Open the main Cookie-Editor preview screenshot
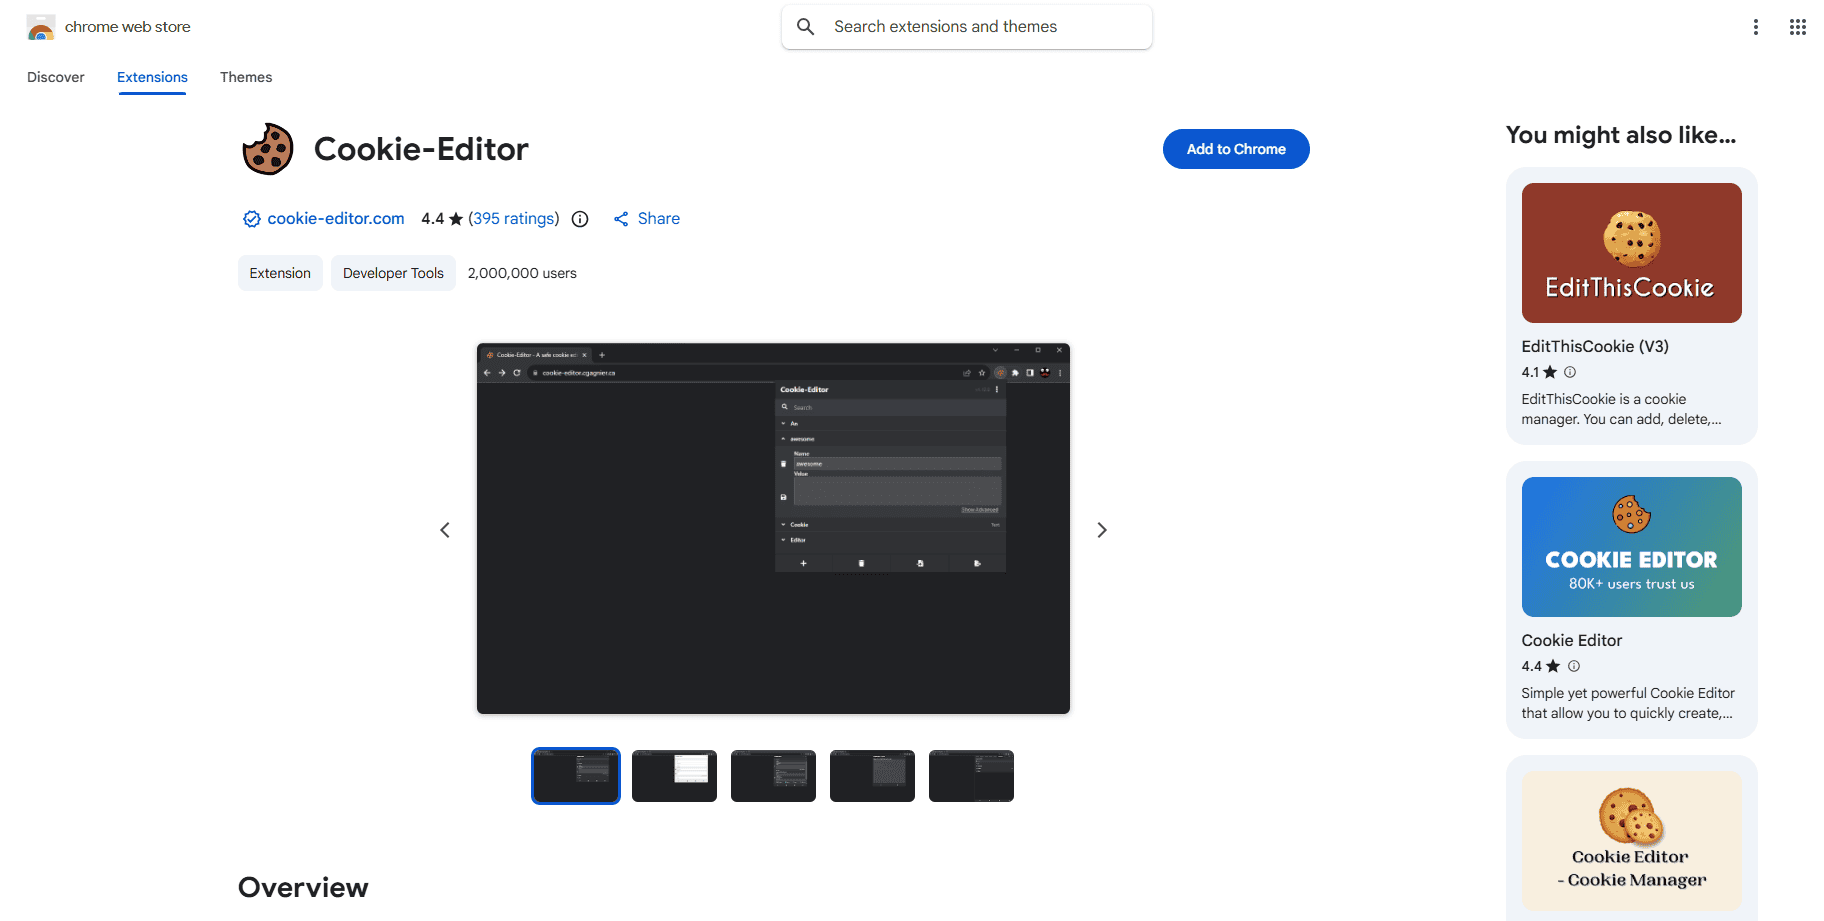Screen dimensions: 1824x921 773,529
